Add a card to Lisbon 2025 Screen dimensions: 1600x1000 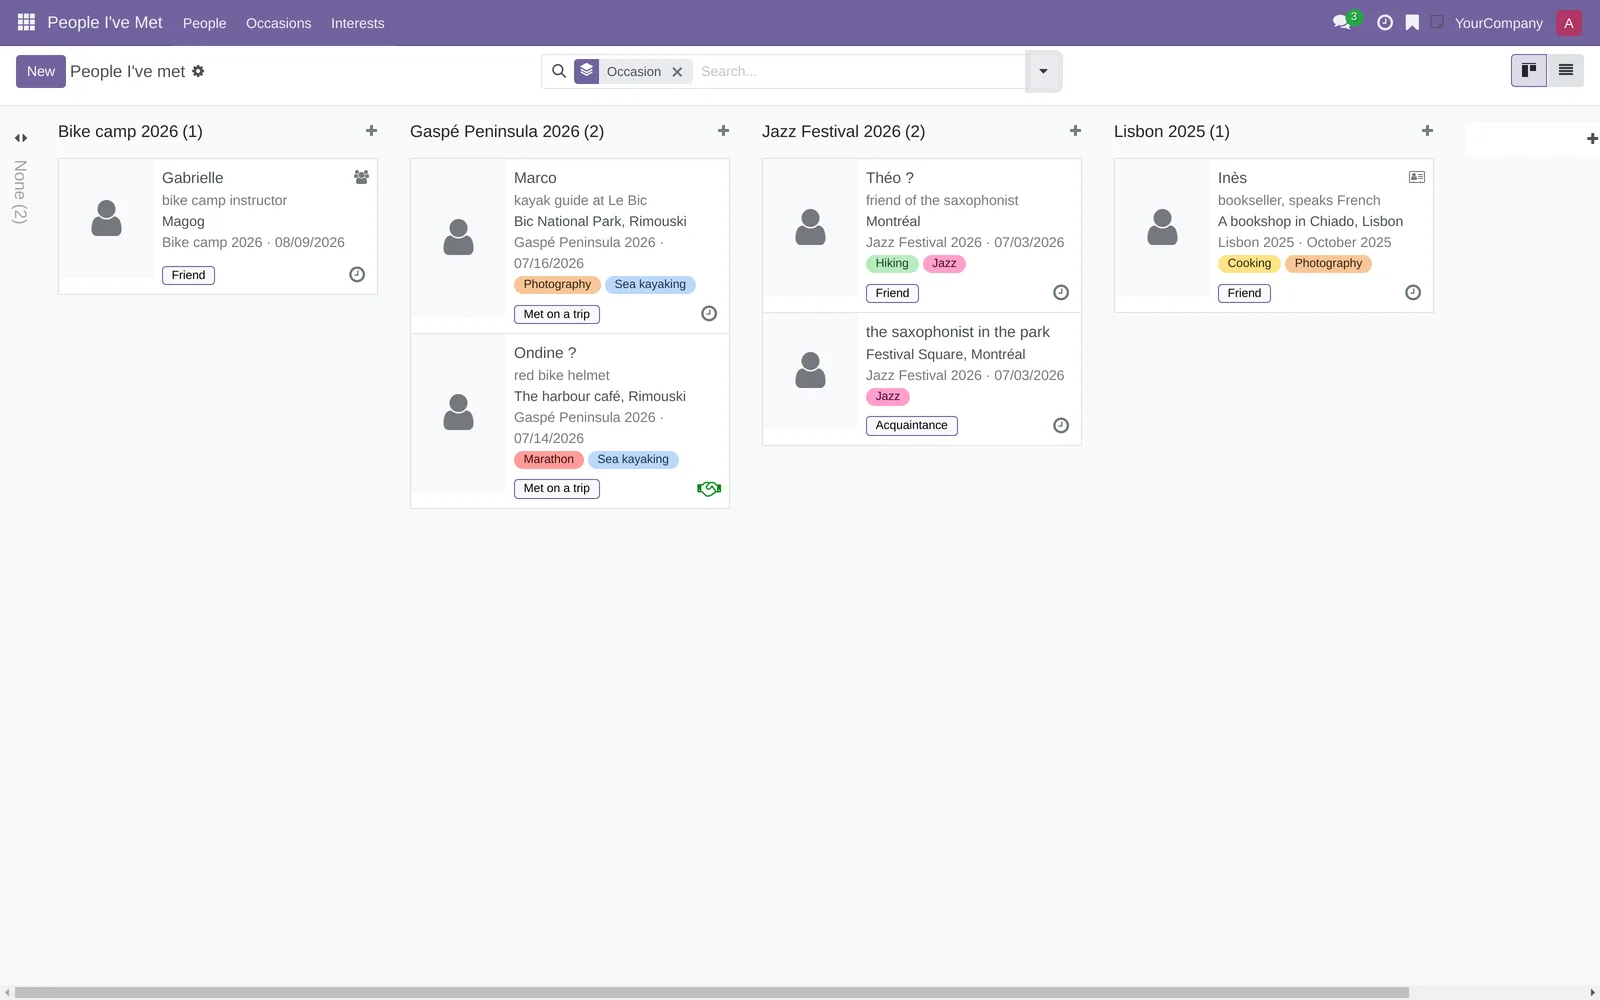click(1427, 131)
